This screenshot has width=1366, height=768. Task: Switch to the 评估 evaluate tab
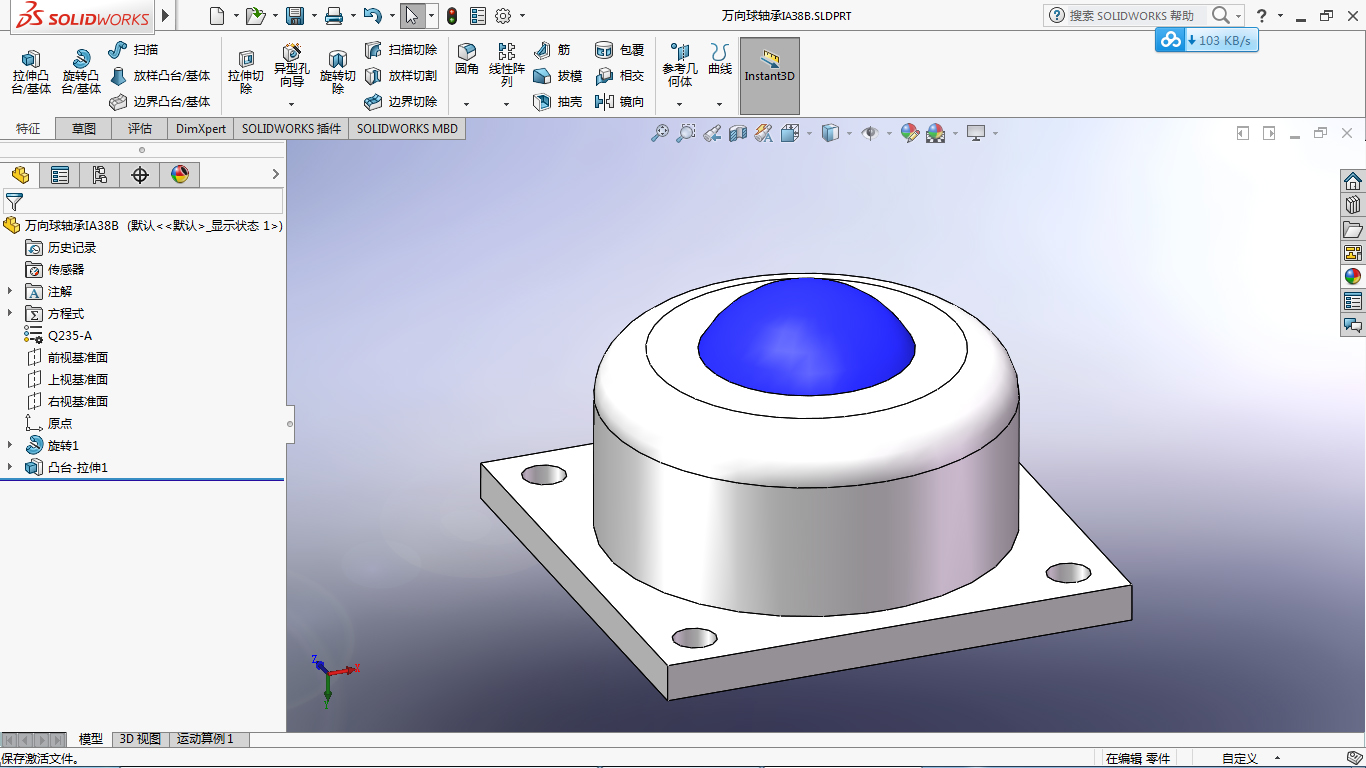click(140, 128)
